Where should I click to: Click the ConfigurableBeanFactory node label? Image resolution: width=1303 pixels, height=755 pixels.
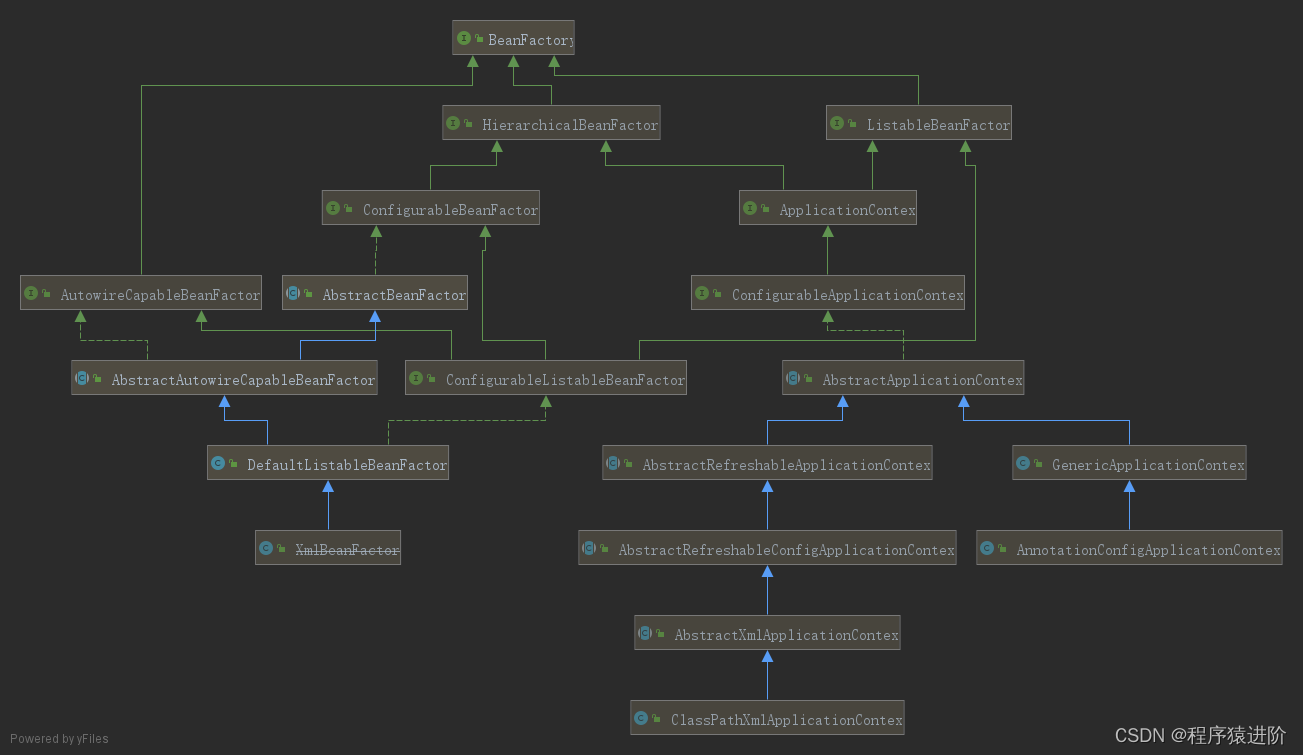450,210
